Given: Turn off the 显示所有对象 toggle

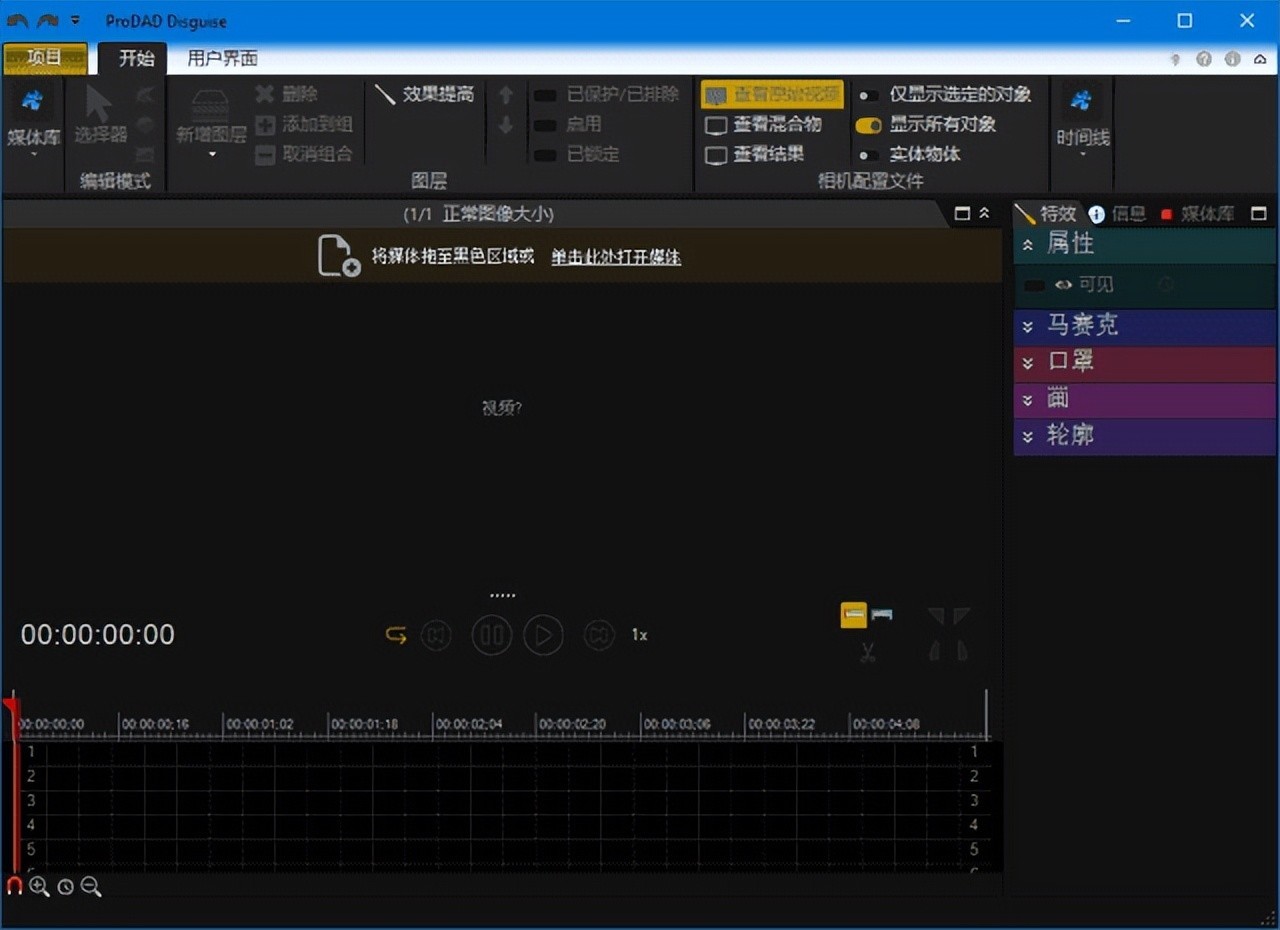Looking at the screenshot, I should tap(868, 125).
